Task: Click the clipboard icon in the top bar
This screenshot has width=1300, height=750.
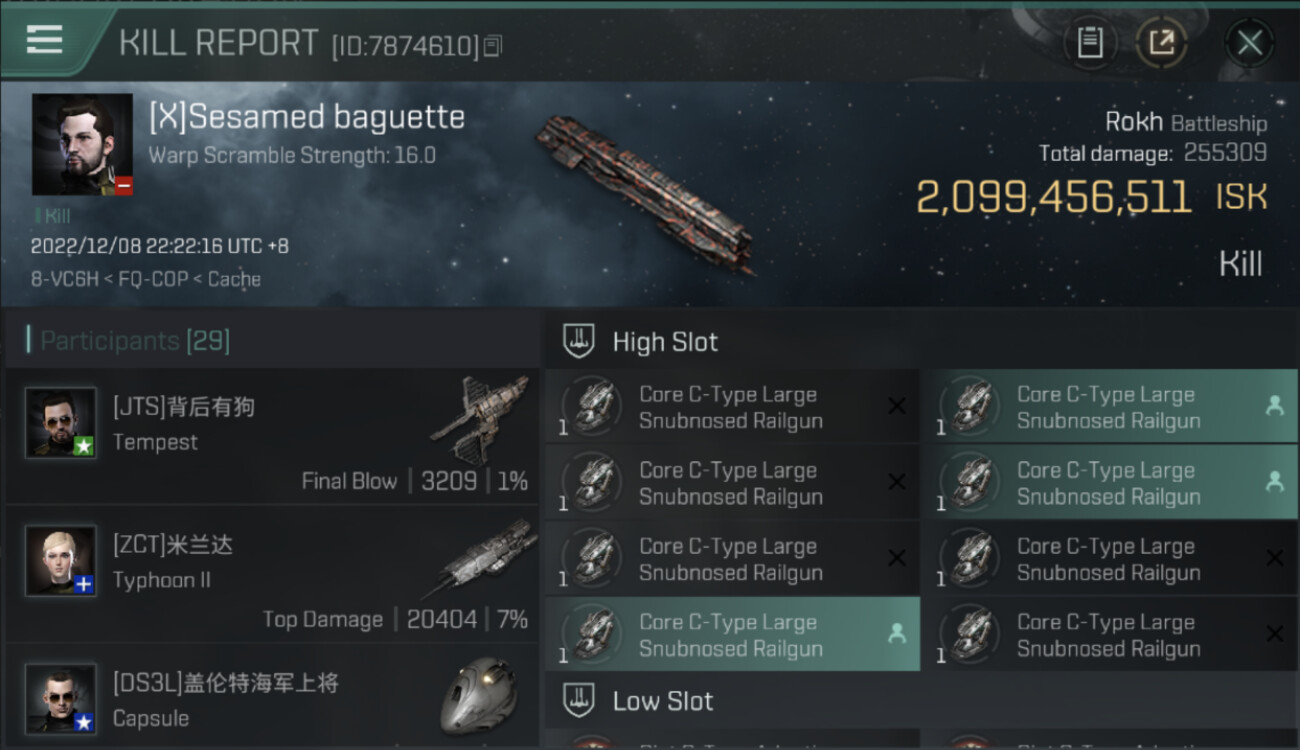Action: (x=1090, y=43)
